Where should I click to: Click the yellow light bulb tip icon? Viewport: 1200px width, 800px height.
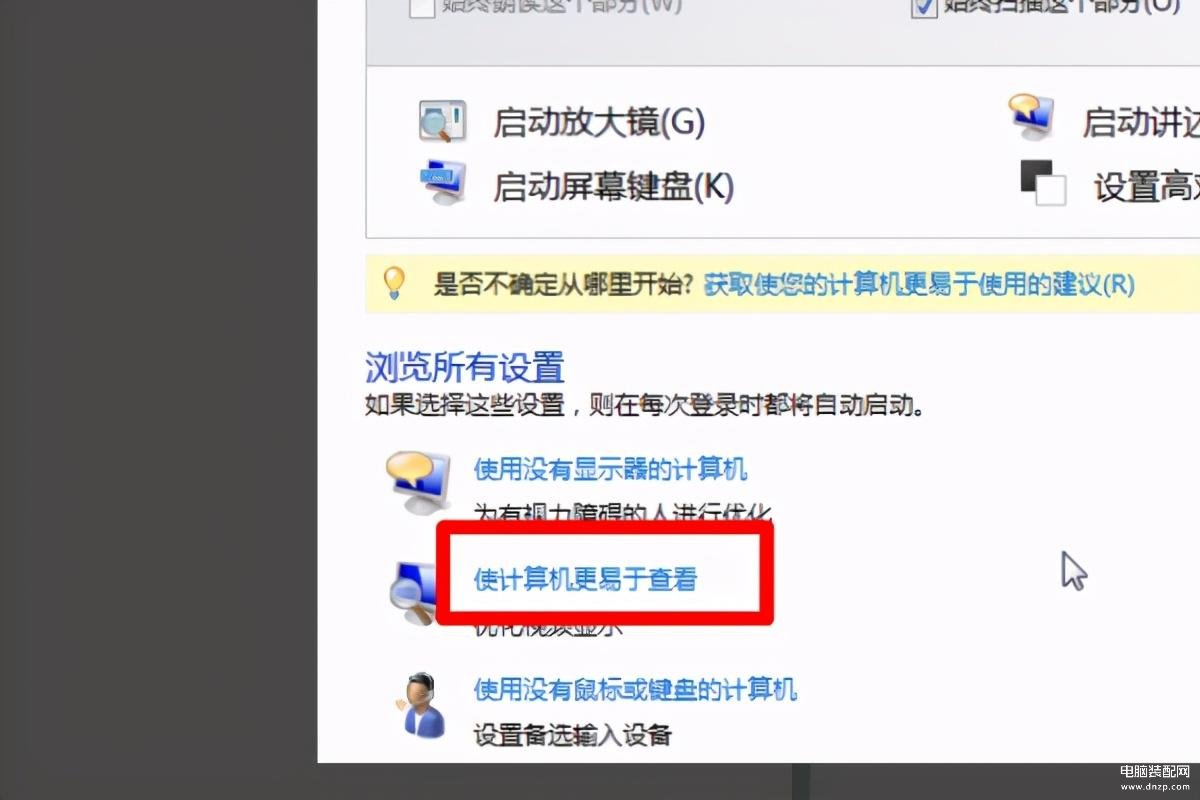pos(395,283)
